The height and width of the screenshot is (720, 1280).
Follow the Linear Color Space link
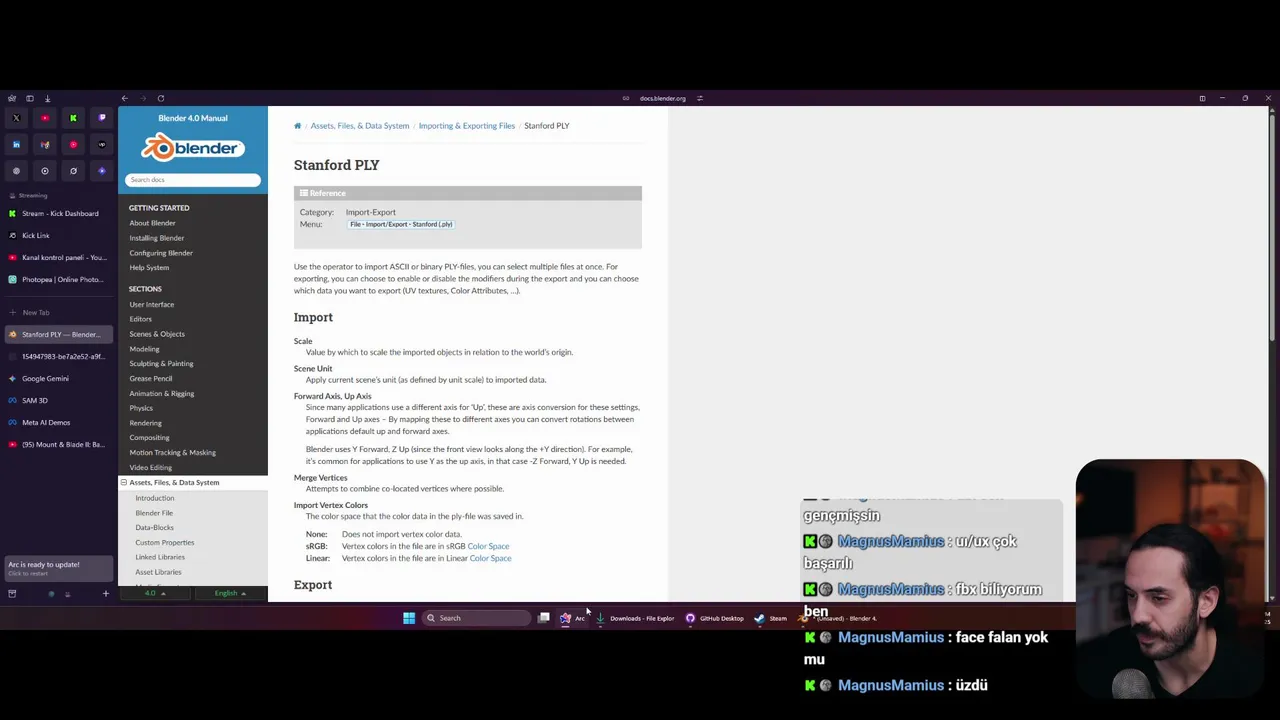490,558
